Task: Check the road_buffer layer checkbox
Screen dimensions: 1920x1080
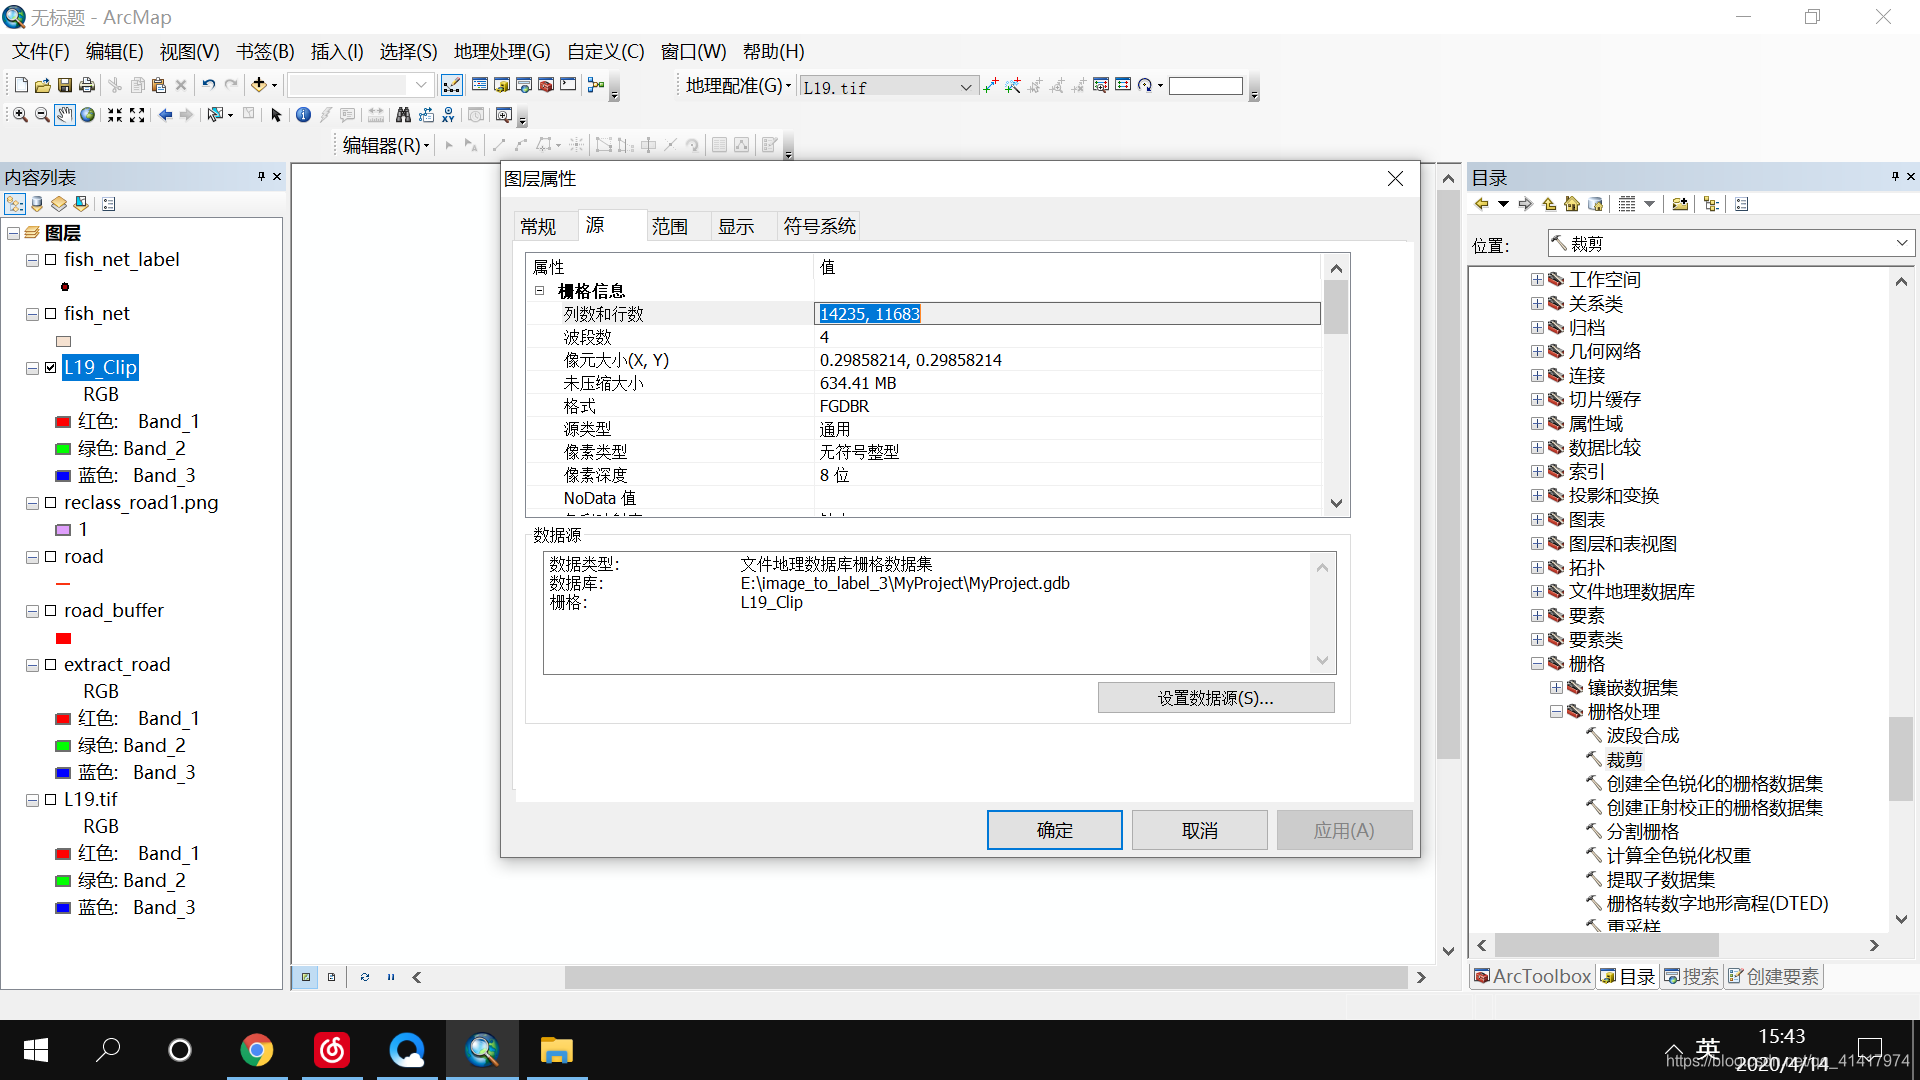Action: click(x=51, y=611)
